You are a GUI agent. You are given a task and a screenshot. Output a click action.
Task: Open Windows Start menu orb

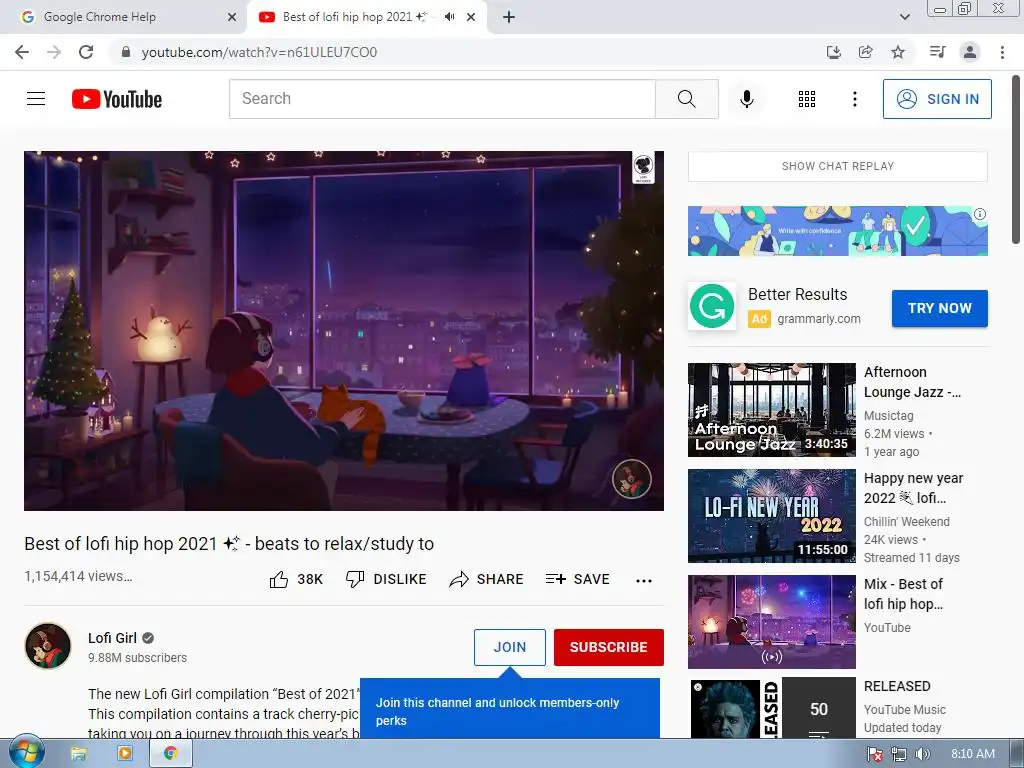[27, 753]
